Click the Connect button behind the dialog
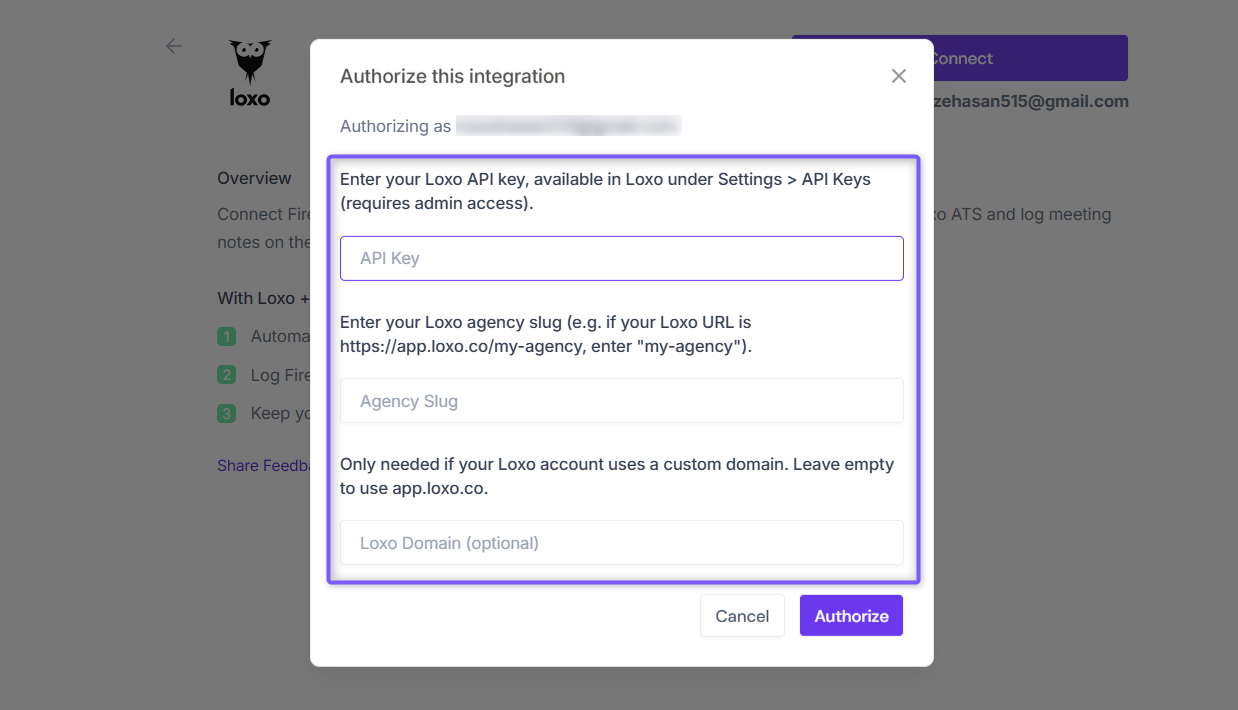This screenshot has width=1238, height=710. click(1030, 58)
